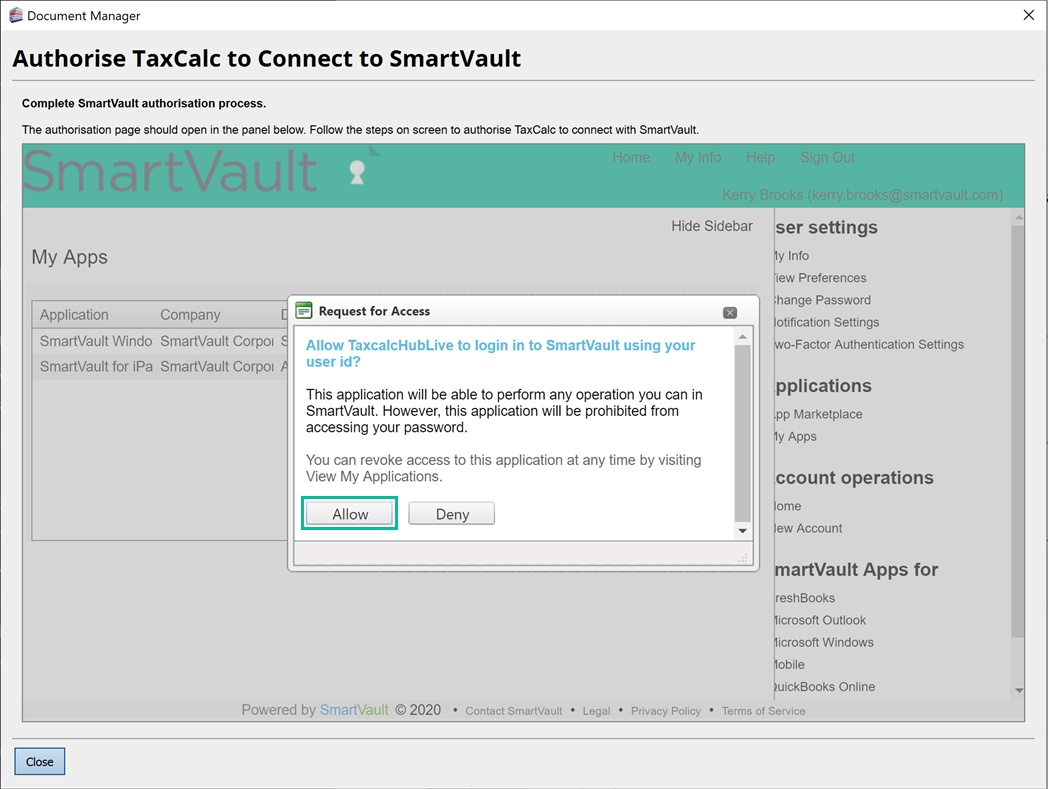Click Kerry Brooks account name text
Screen dimensions: 1048x789
[x=862, y=195]
